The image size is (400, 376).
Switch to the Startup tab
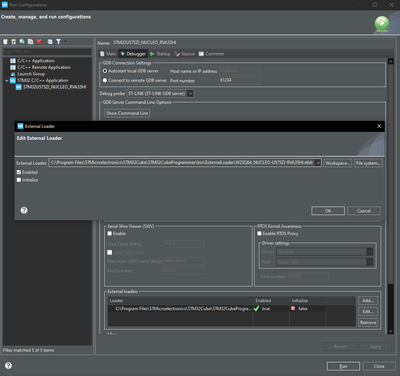click(160, 54)
